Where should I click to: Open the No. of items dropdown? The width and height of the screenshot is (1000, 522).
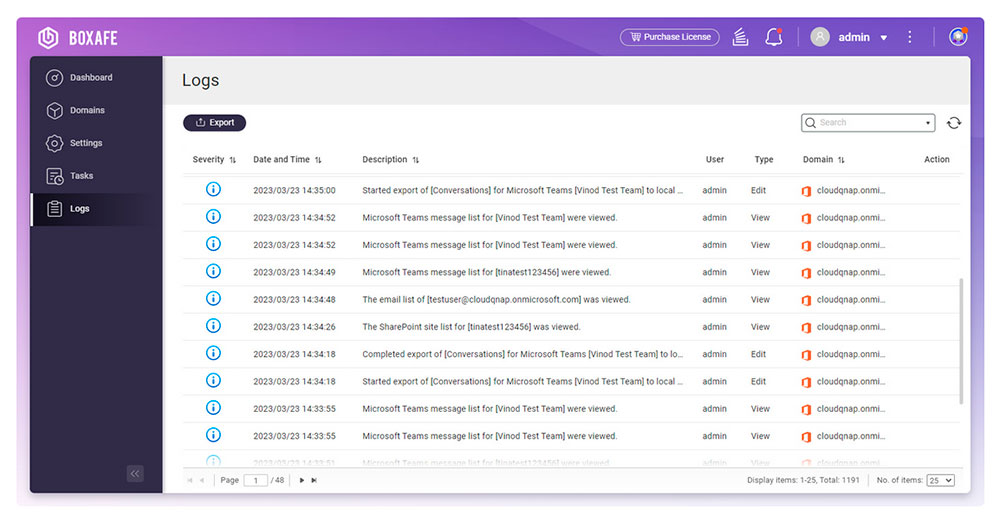click(940, 481)
